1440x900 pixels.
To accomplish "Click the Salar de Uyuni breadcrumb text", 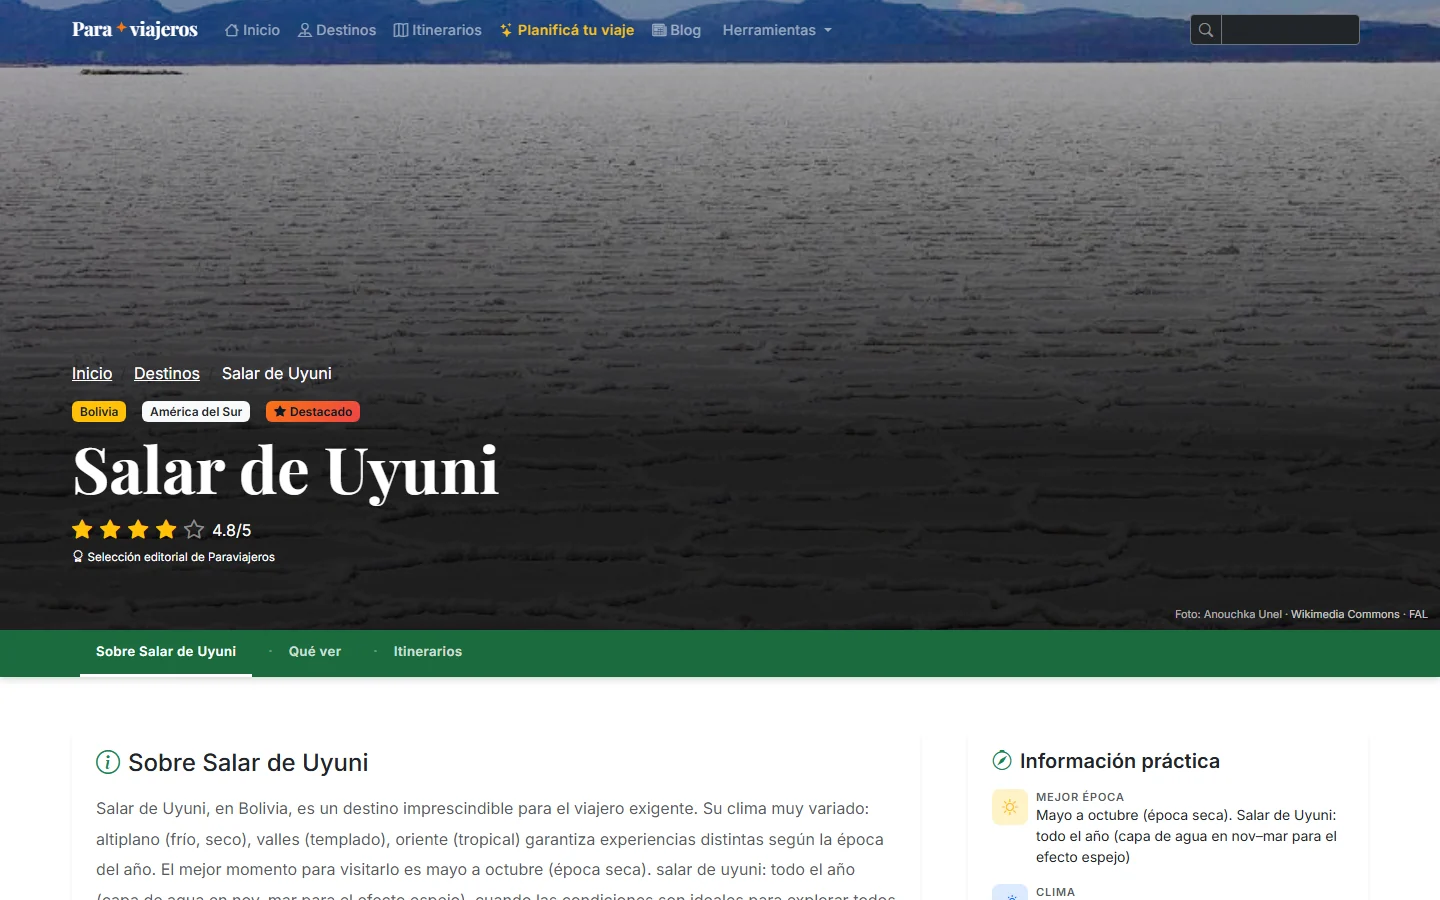I will coord(277,373).
